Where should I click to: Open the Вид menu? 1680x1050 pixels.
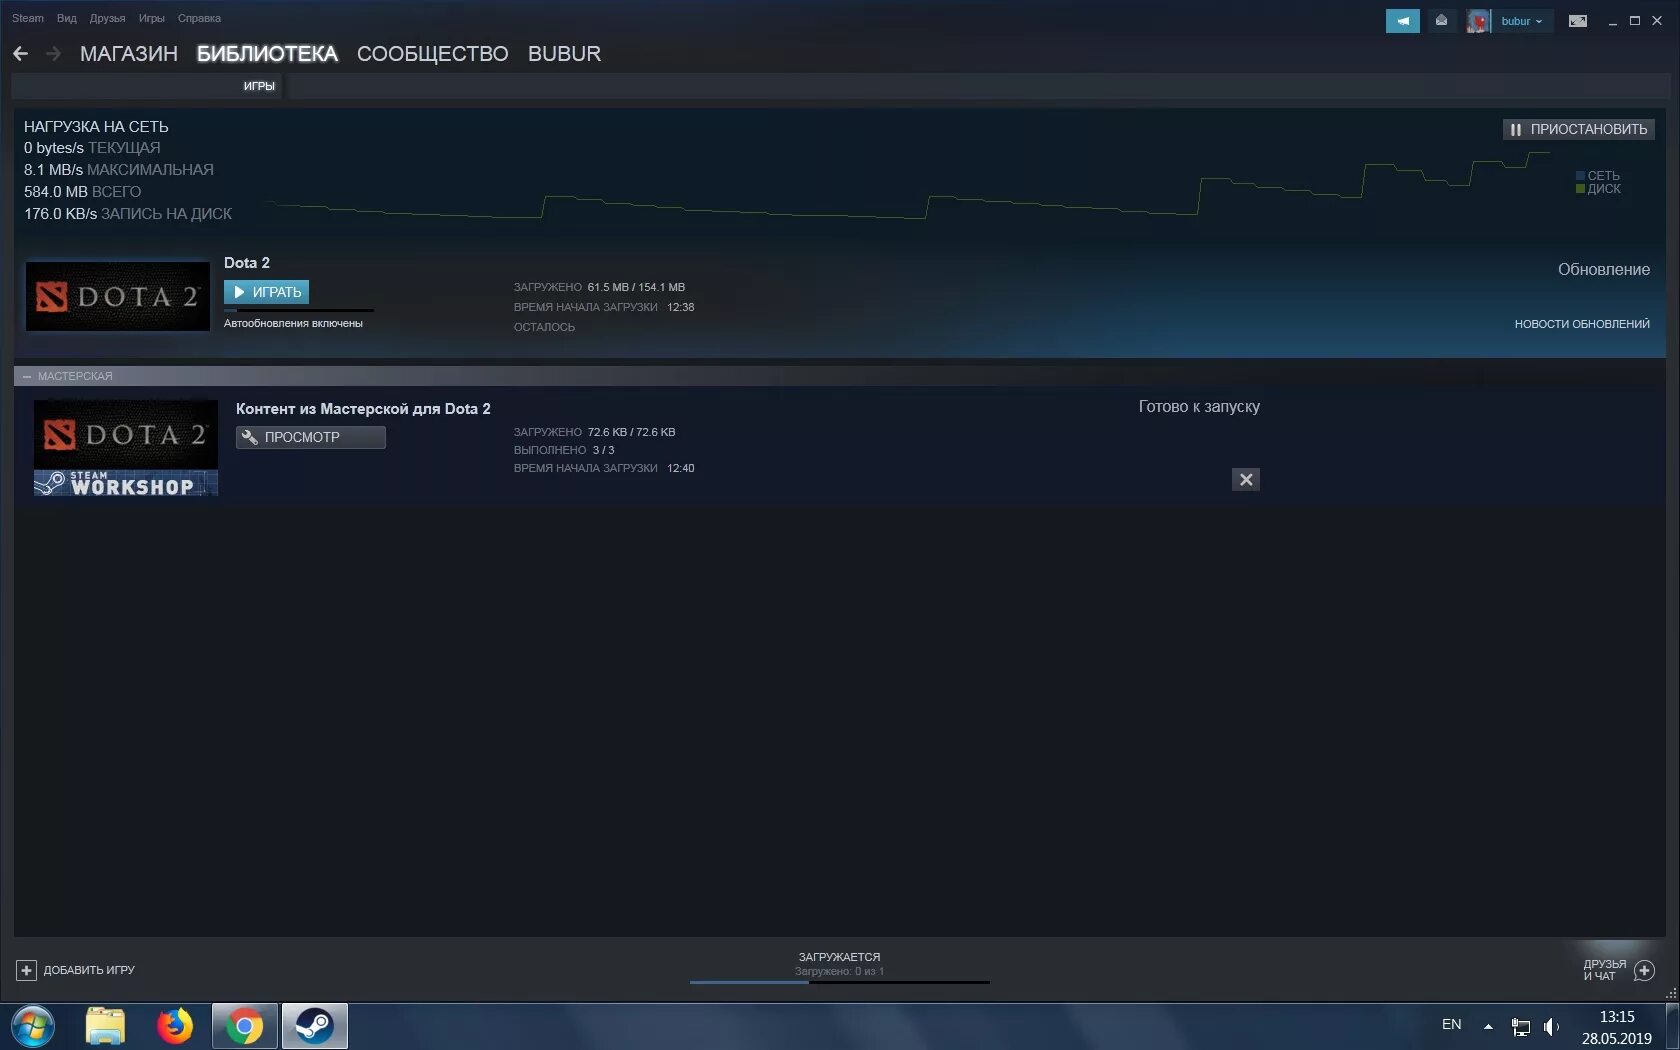pos(67,18)
